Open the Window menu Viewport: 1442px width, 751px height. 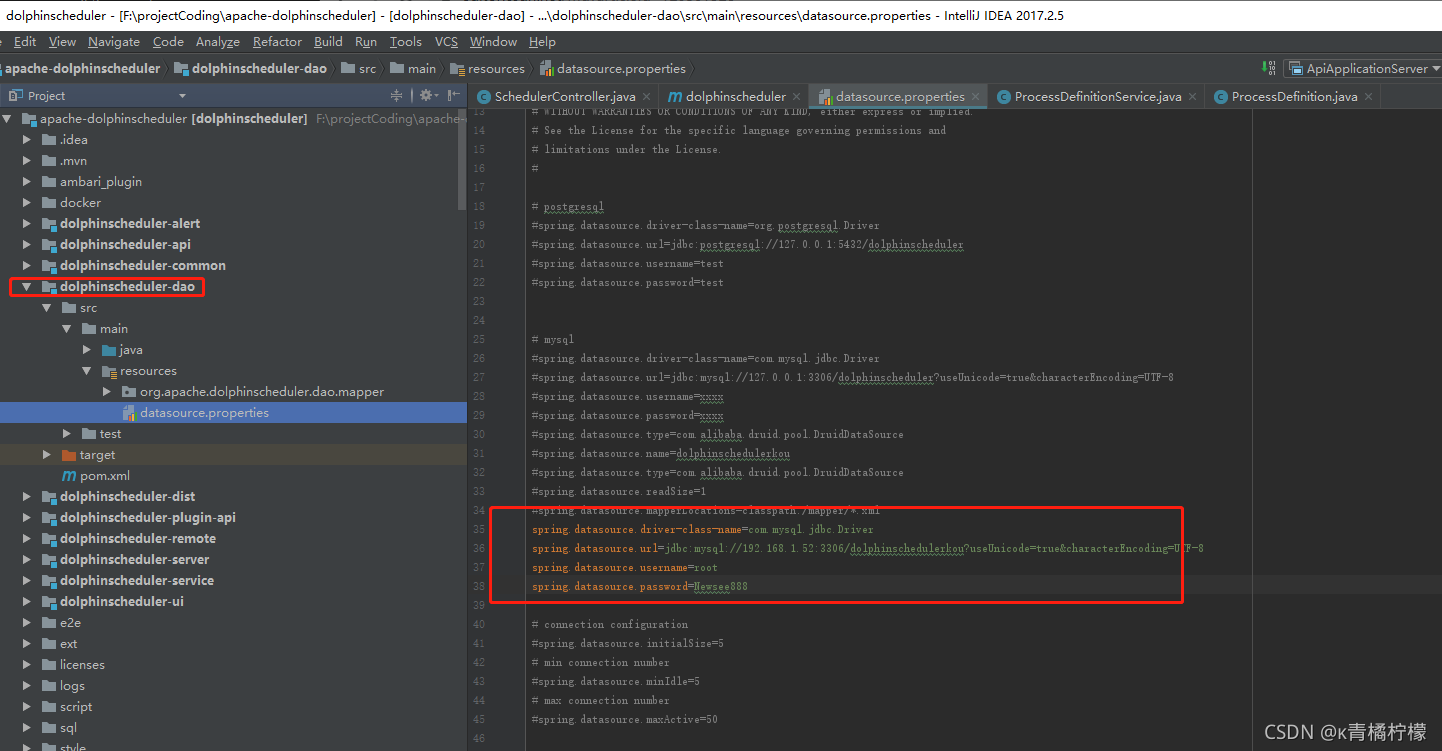493,42
